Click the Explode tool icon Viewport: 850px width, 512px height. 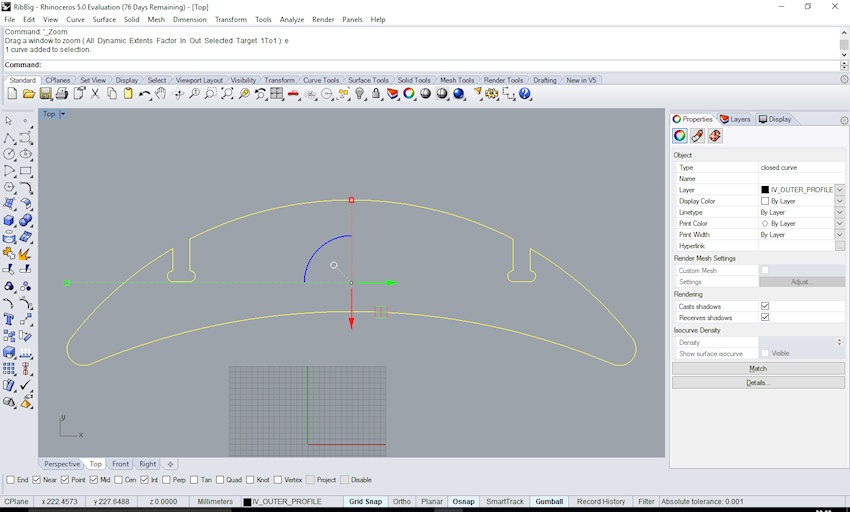[25, 254]
